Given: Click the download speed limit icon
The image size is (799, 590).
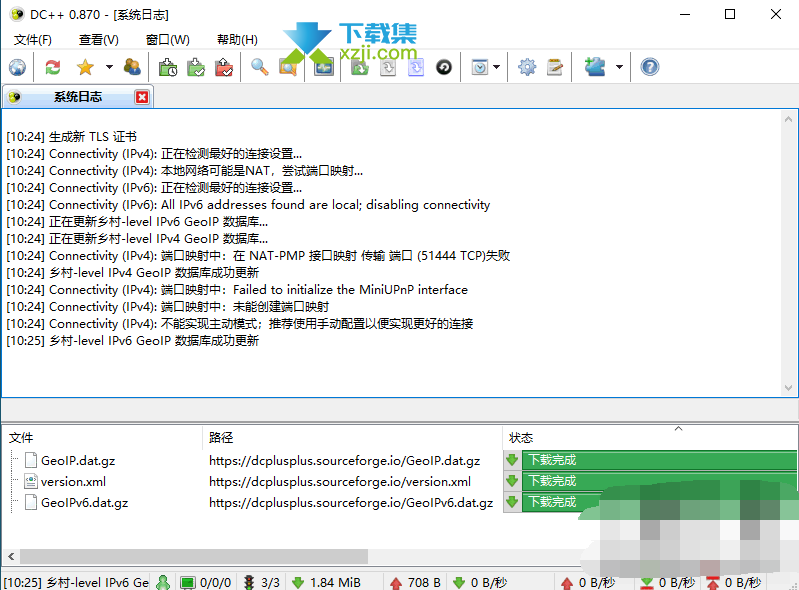Looking at the screenshot, I should 646,582.
